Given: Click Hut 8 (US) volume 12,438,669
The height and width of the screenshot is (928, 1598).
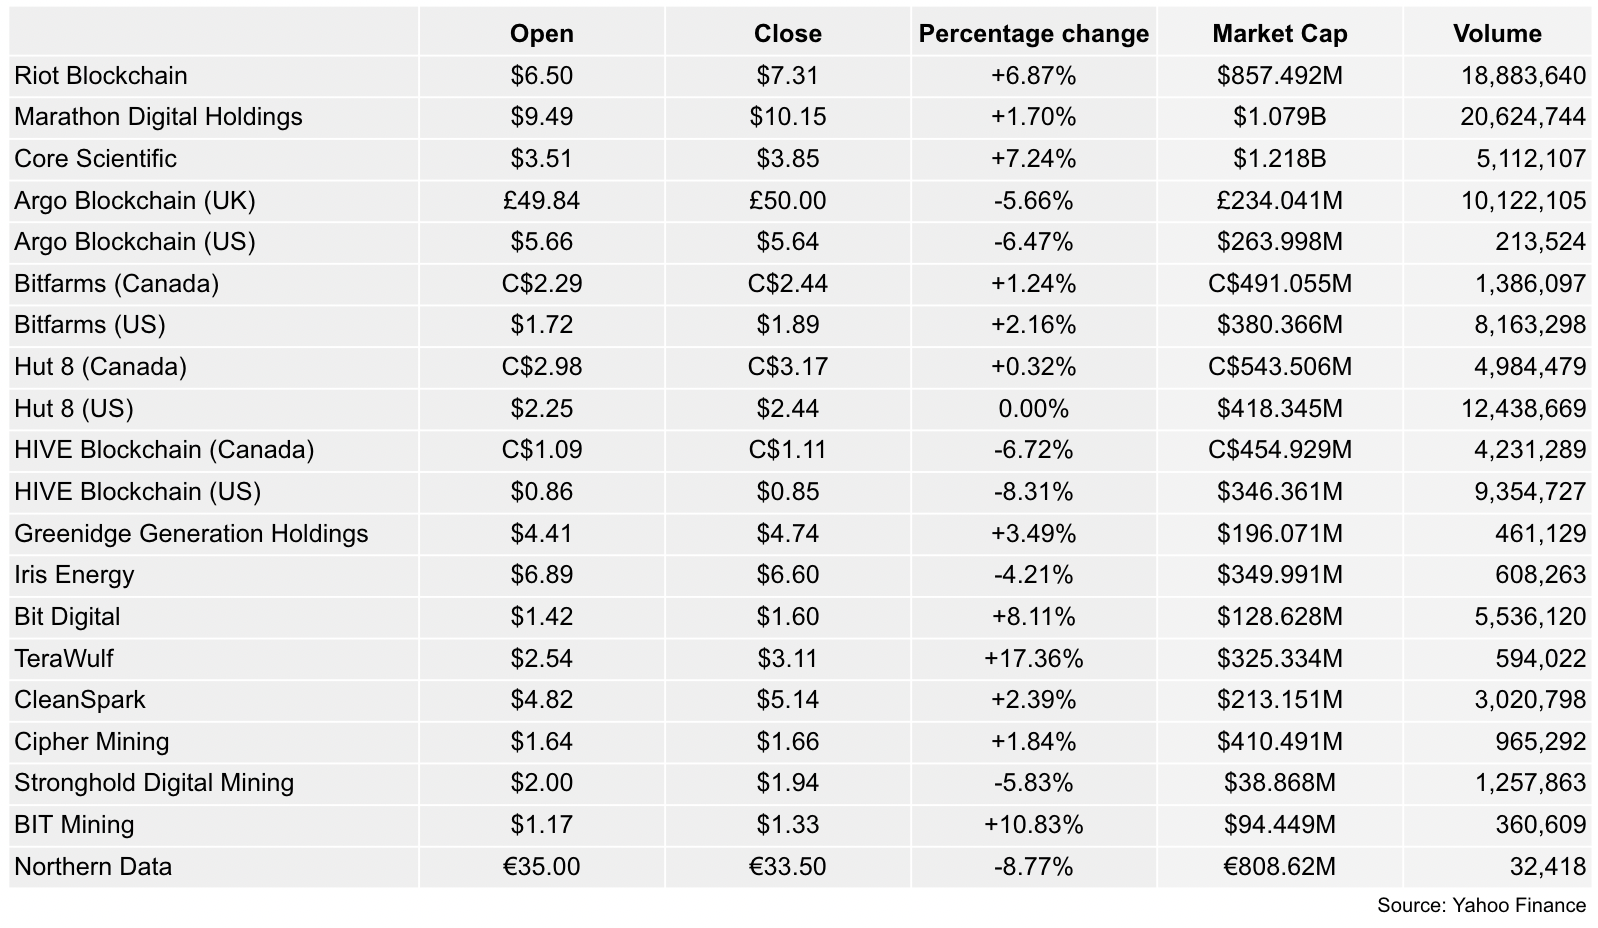Looking at the screenshot, I should coord(1523,409).
